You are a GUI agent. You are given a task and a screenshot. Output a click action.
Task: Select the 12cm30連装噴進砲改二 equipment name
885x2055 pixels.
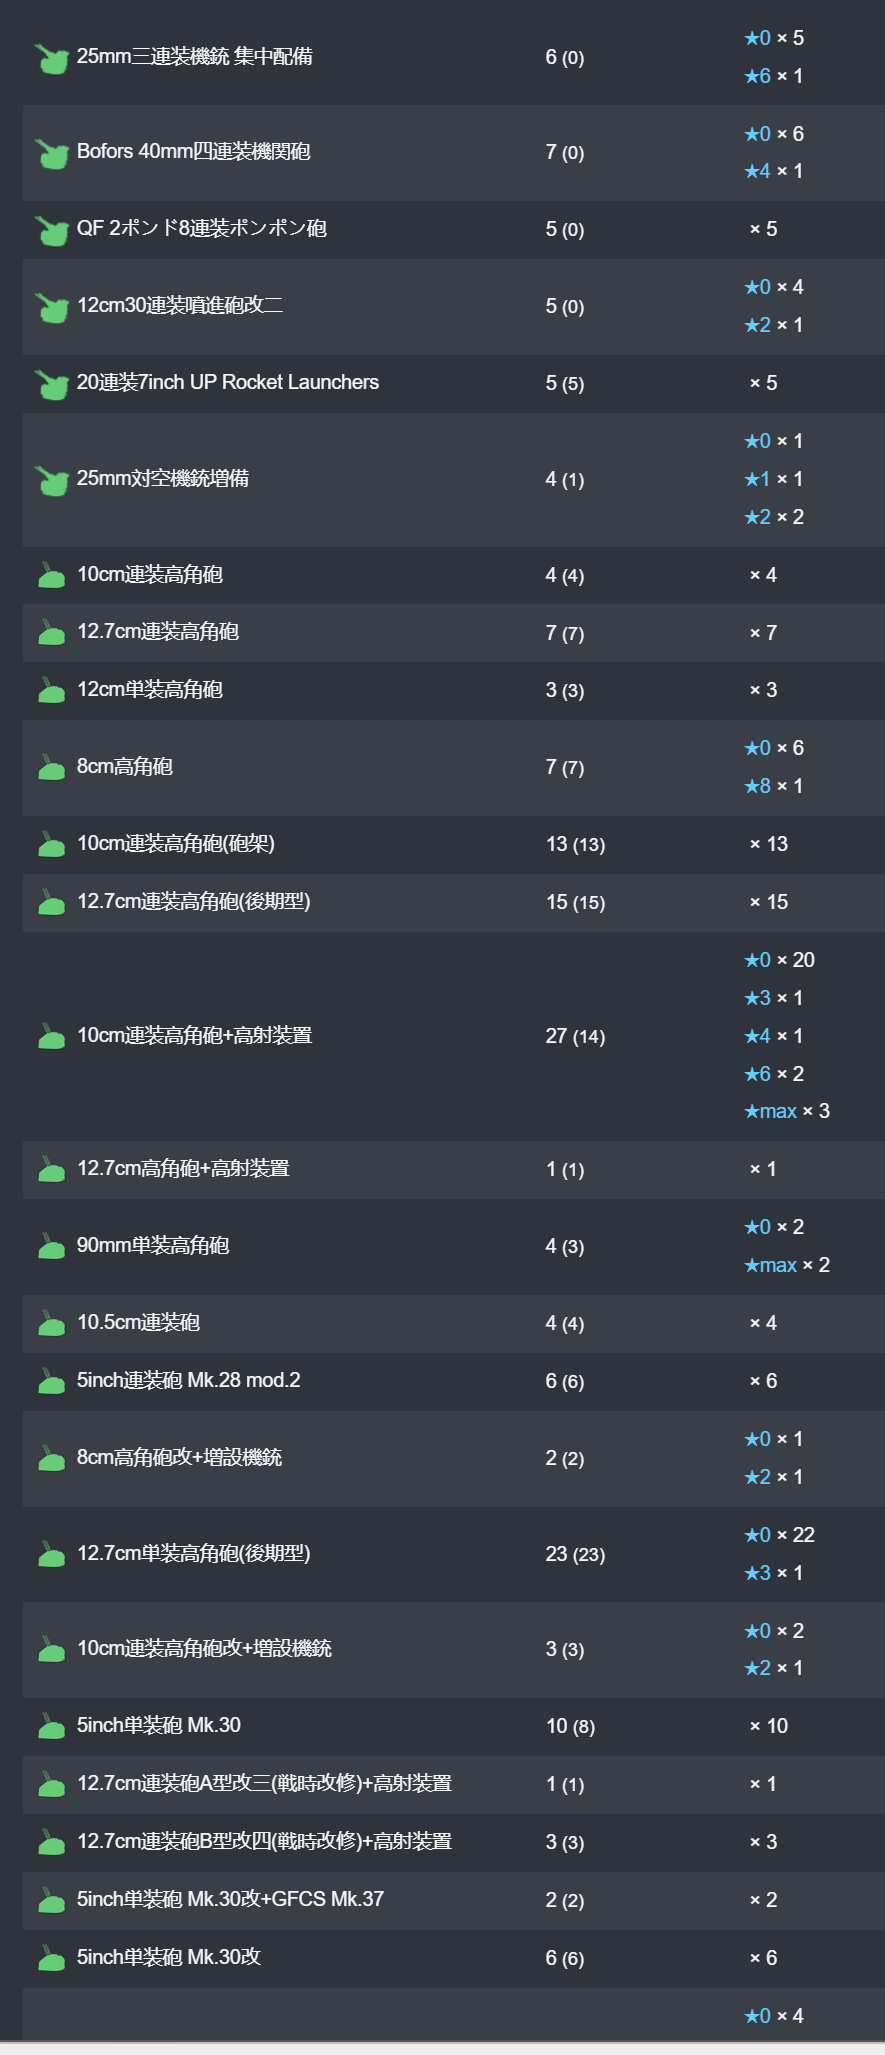180,305
